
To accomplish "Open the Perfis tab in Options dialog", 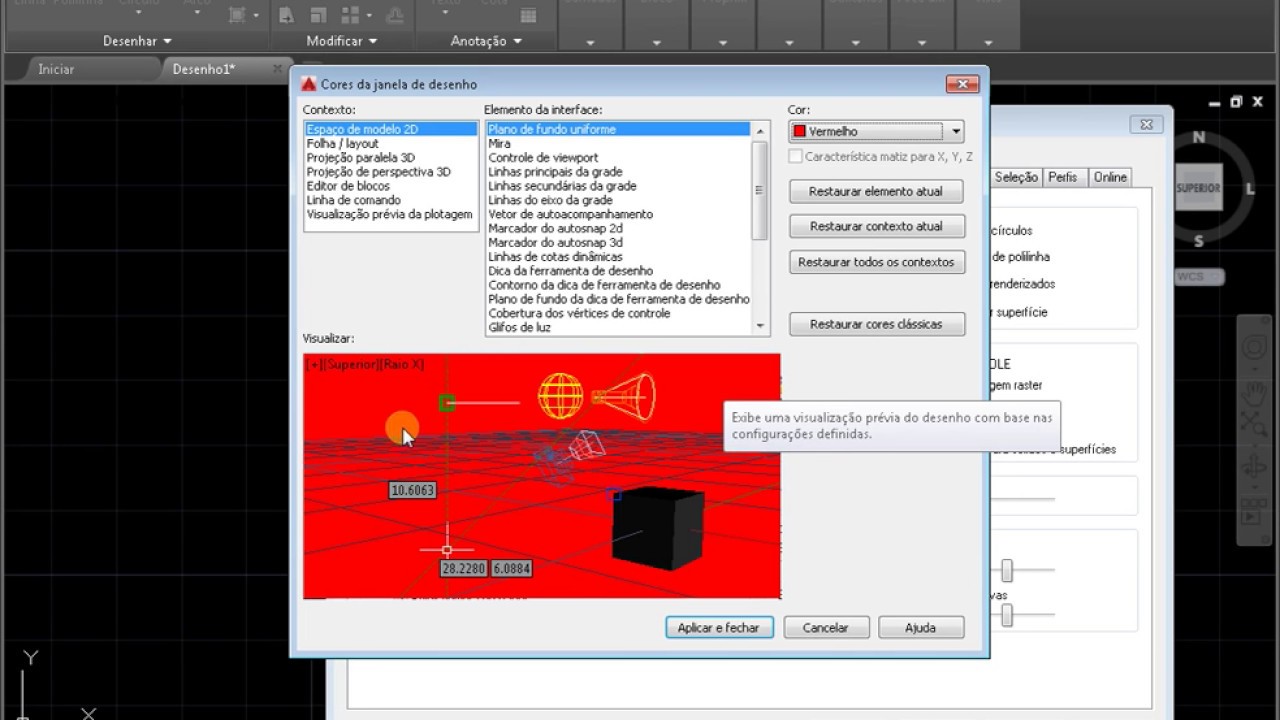I will (1063, 177).
